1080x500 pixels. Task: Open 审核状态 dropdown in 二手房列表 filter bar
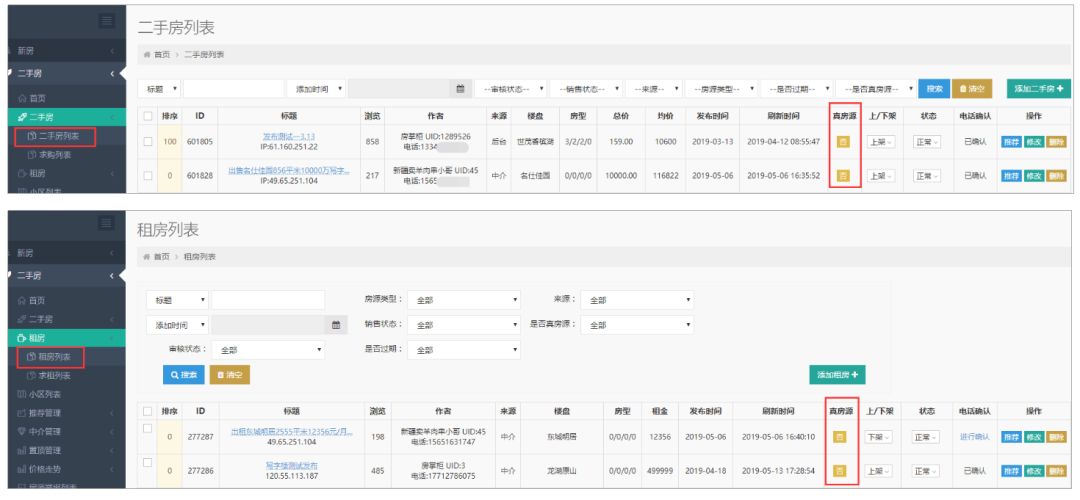click(510, 89)
